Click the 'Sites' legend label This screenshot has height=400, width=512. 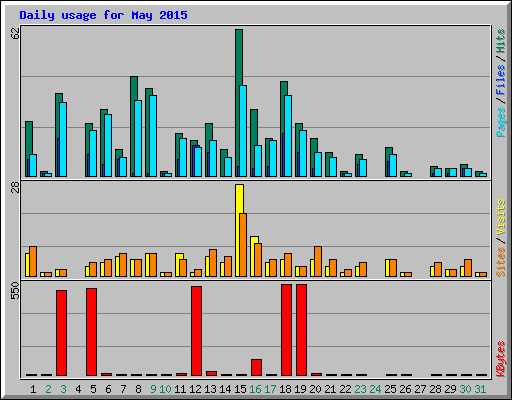pos(500,262)
